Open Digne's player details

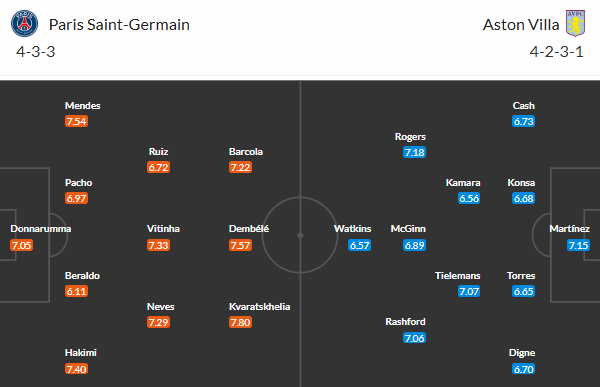(x=522, y=353)
